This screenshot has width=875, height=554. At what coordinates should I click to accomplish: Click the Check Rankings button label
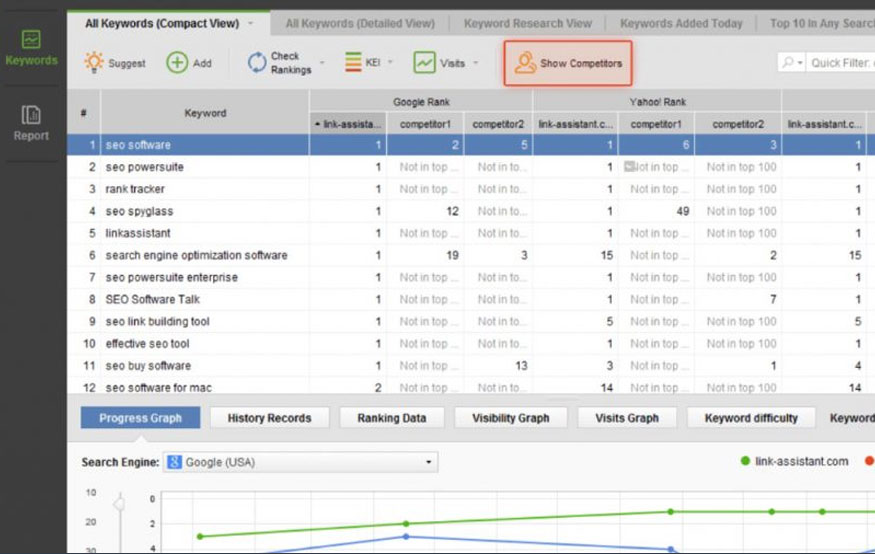point(291,62)
